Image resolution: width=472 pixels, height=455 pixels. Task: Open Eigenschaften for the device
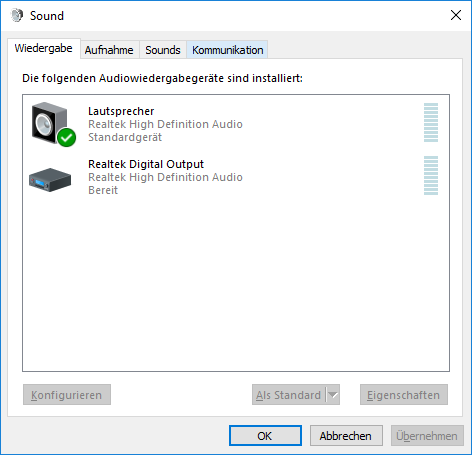pos(404,395)
